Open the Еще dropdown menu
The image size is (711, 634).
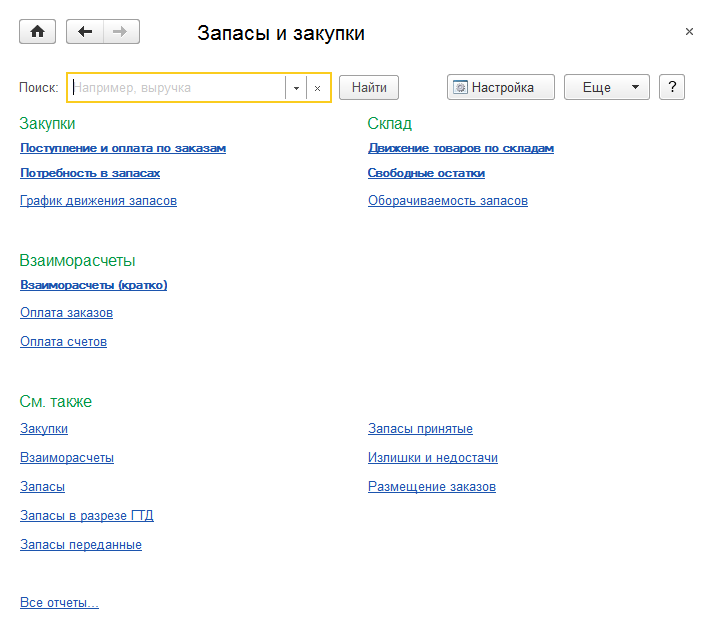tap(607, 87)
